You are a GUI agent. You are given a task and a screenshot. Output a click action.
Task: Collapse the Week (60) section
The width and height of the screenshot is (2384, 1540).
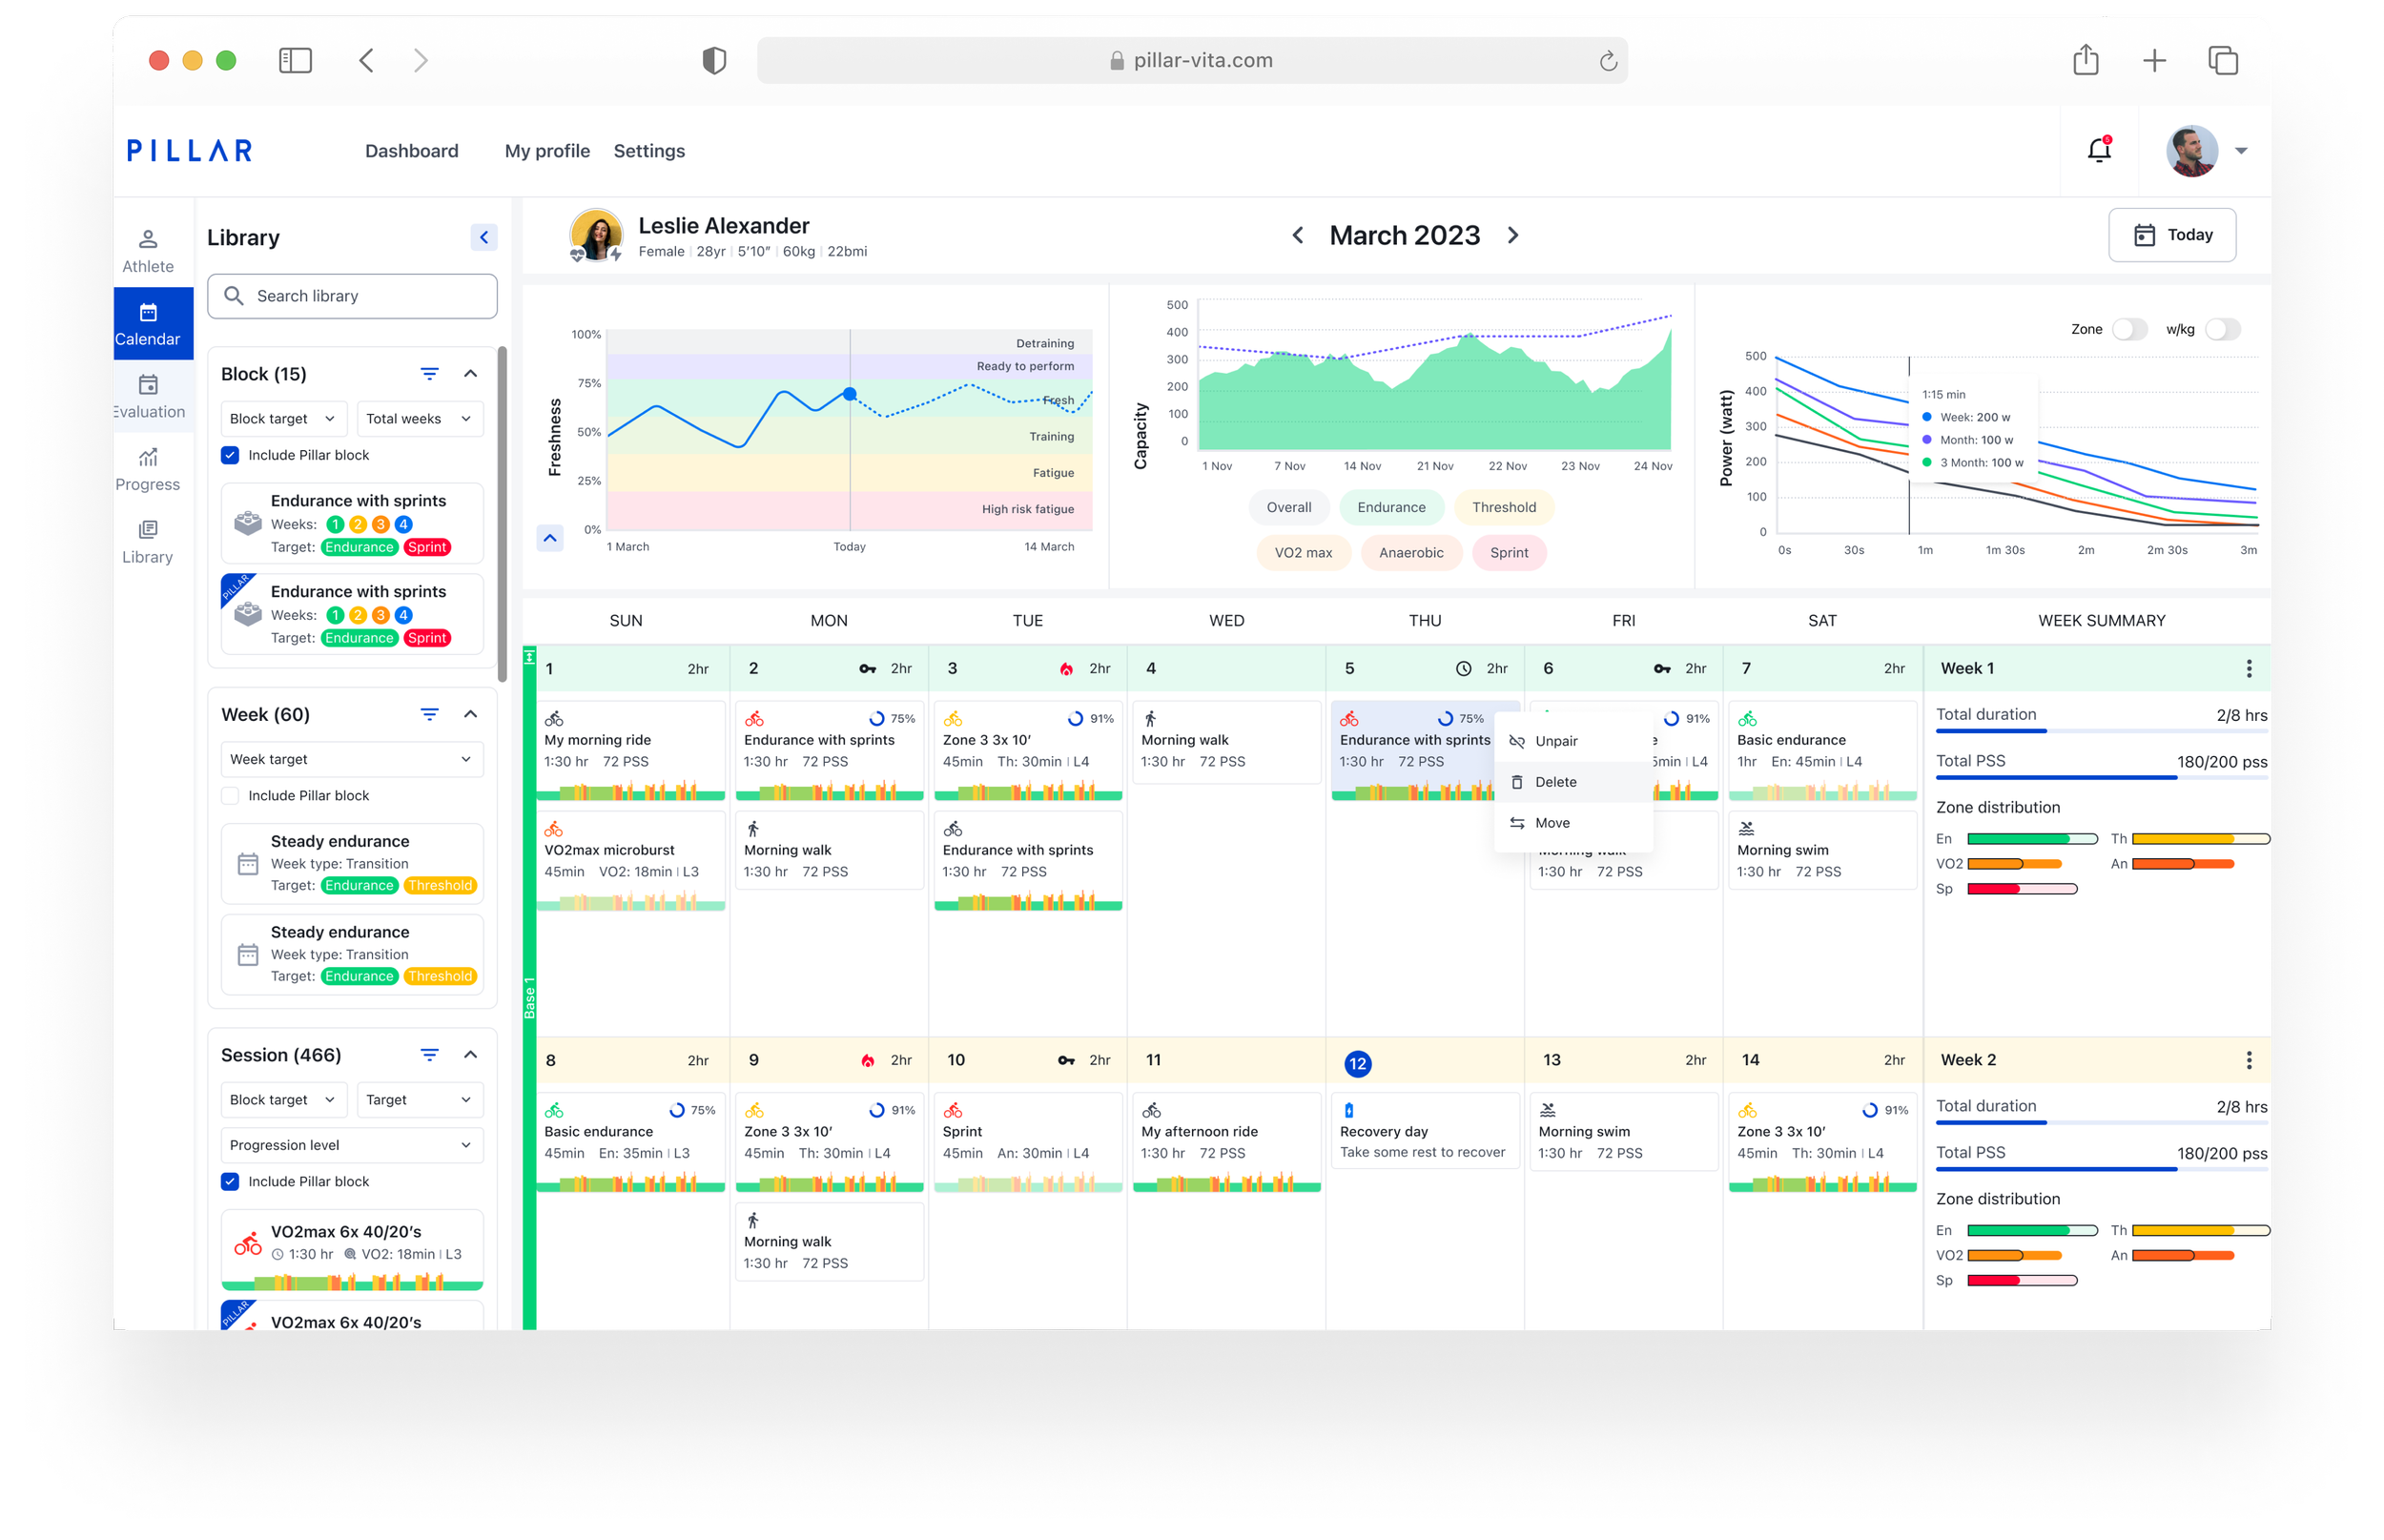[470, 714]
